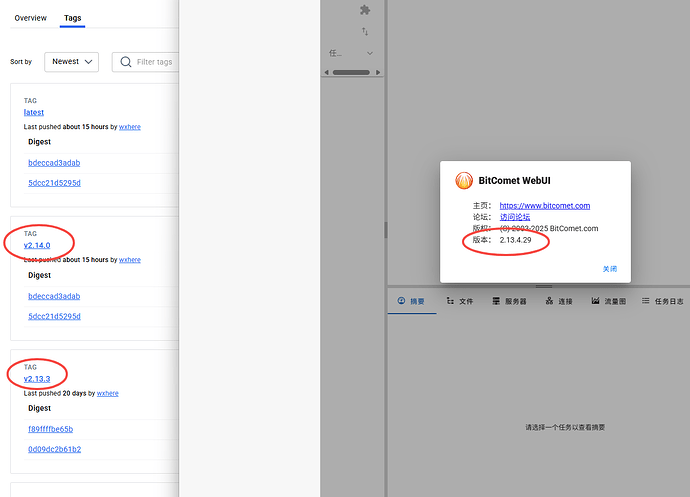Click the horizontal splitter handle above bottom tabs
The height and width of the screenshot is (497, 690).
(x=544, y=287)
